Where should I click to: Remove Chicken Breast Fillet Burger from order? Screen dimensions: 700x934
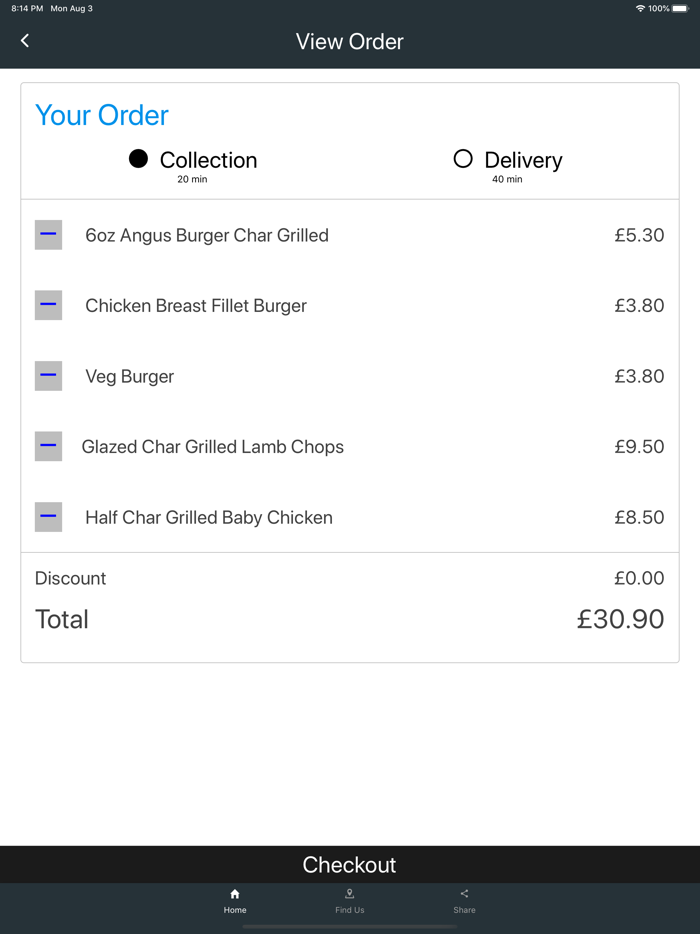[48, 305]
